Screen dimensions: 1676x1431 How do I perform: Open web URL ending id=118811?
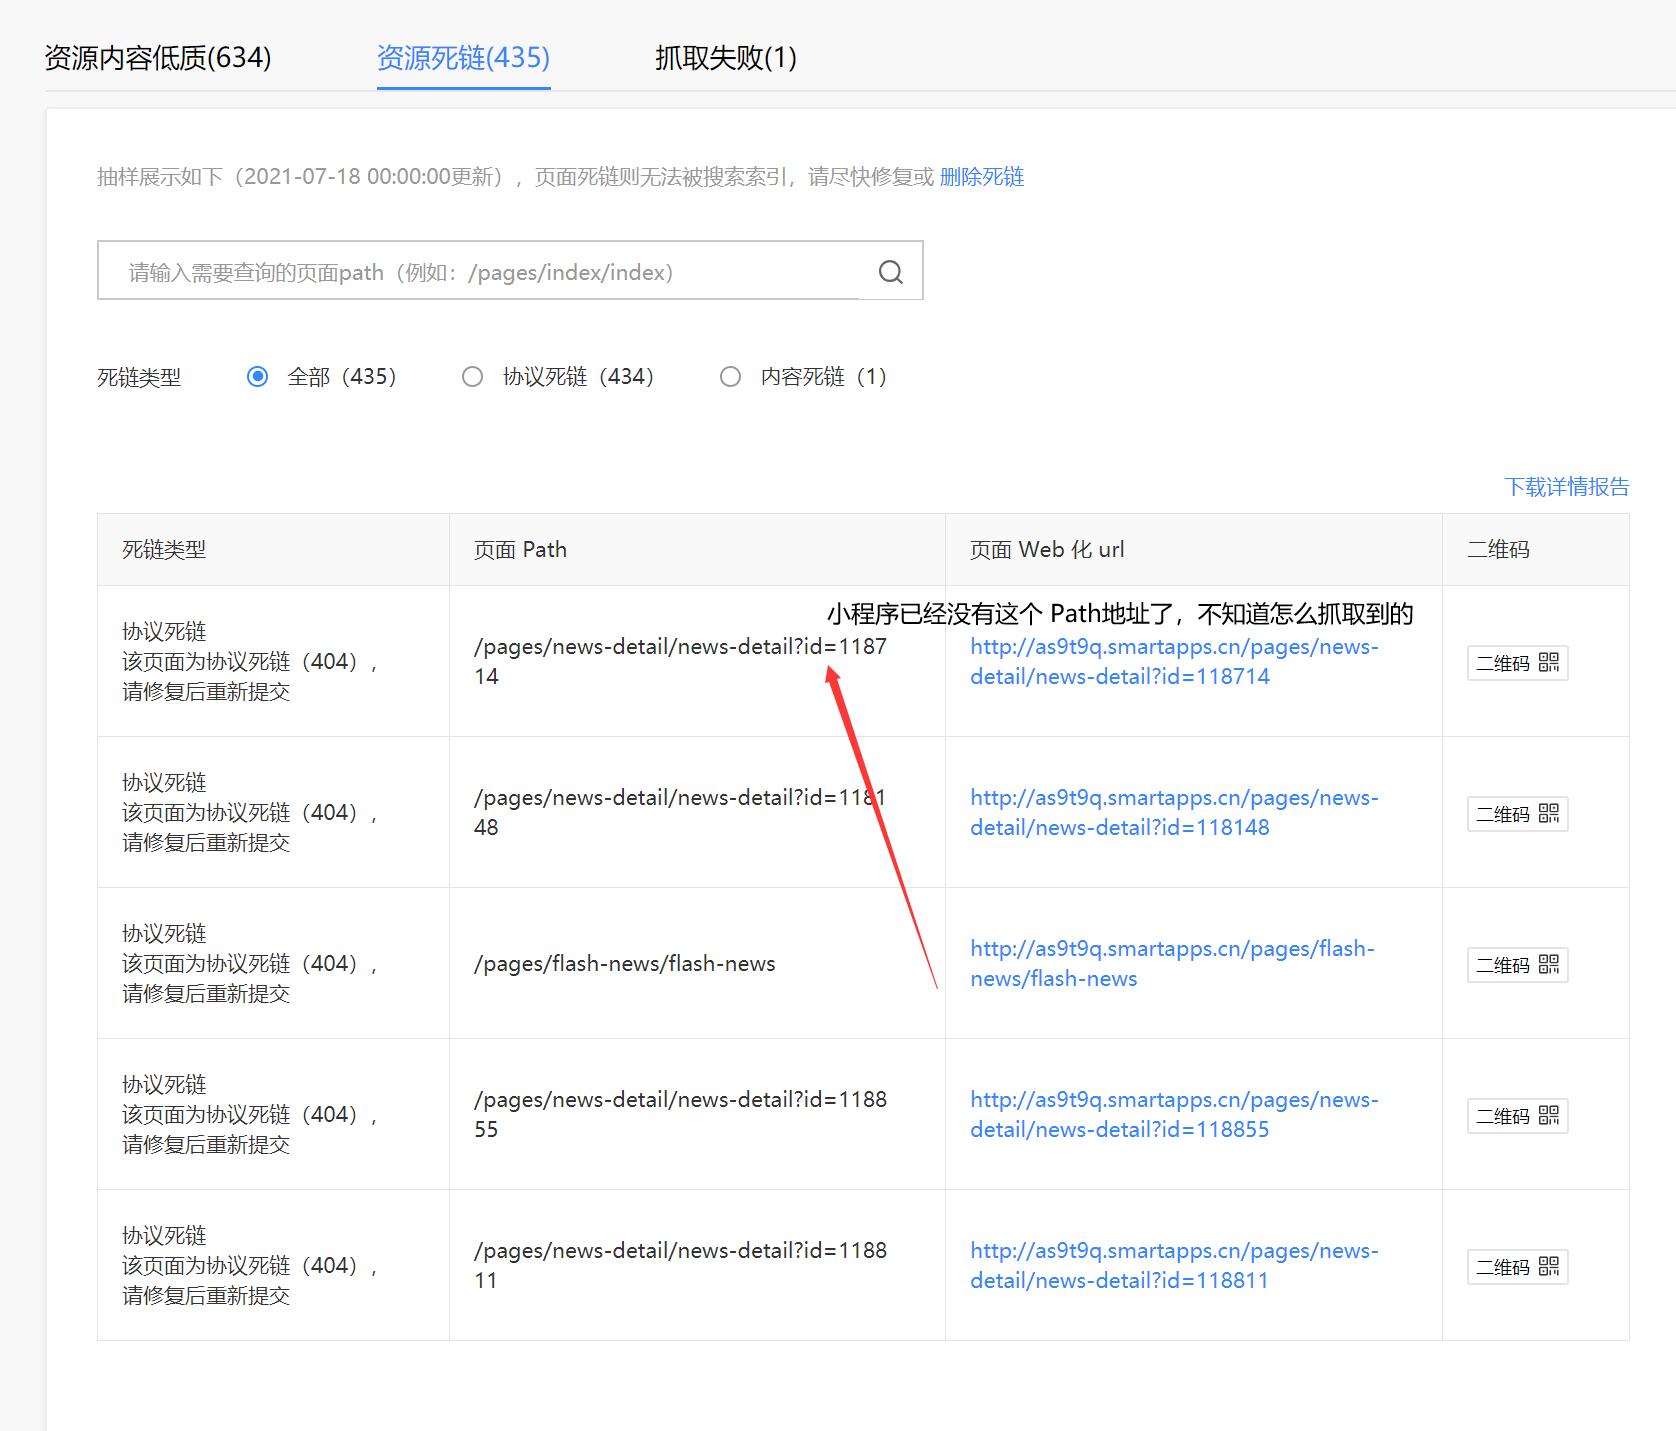tap(1174, 1265)
